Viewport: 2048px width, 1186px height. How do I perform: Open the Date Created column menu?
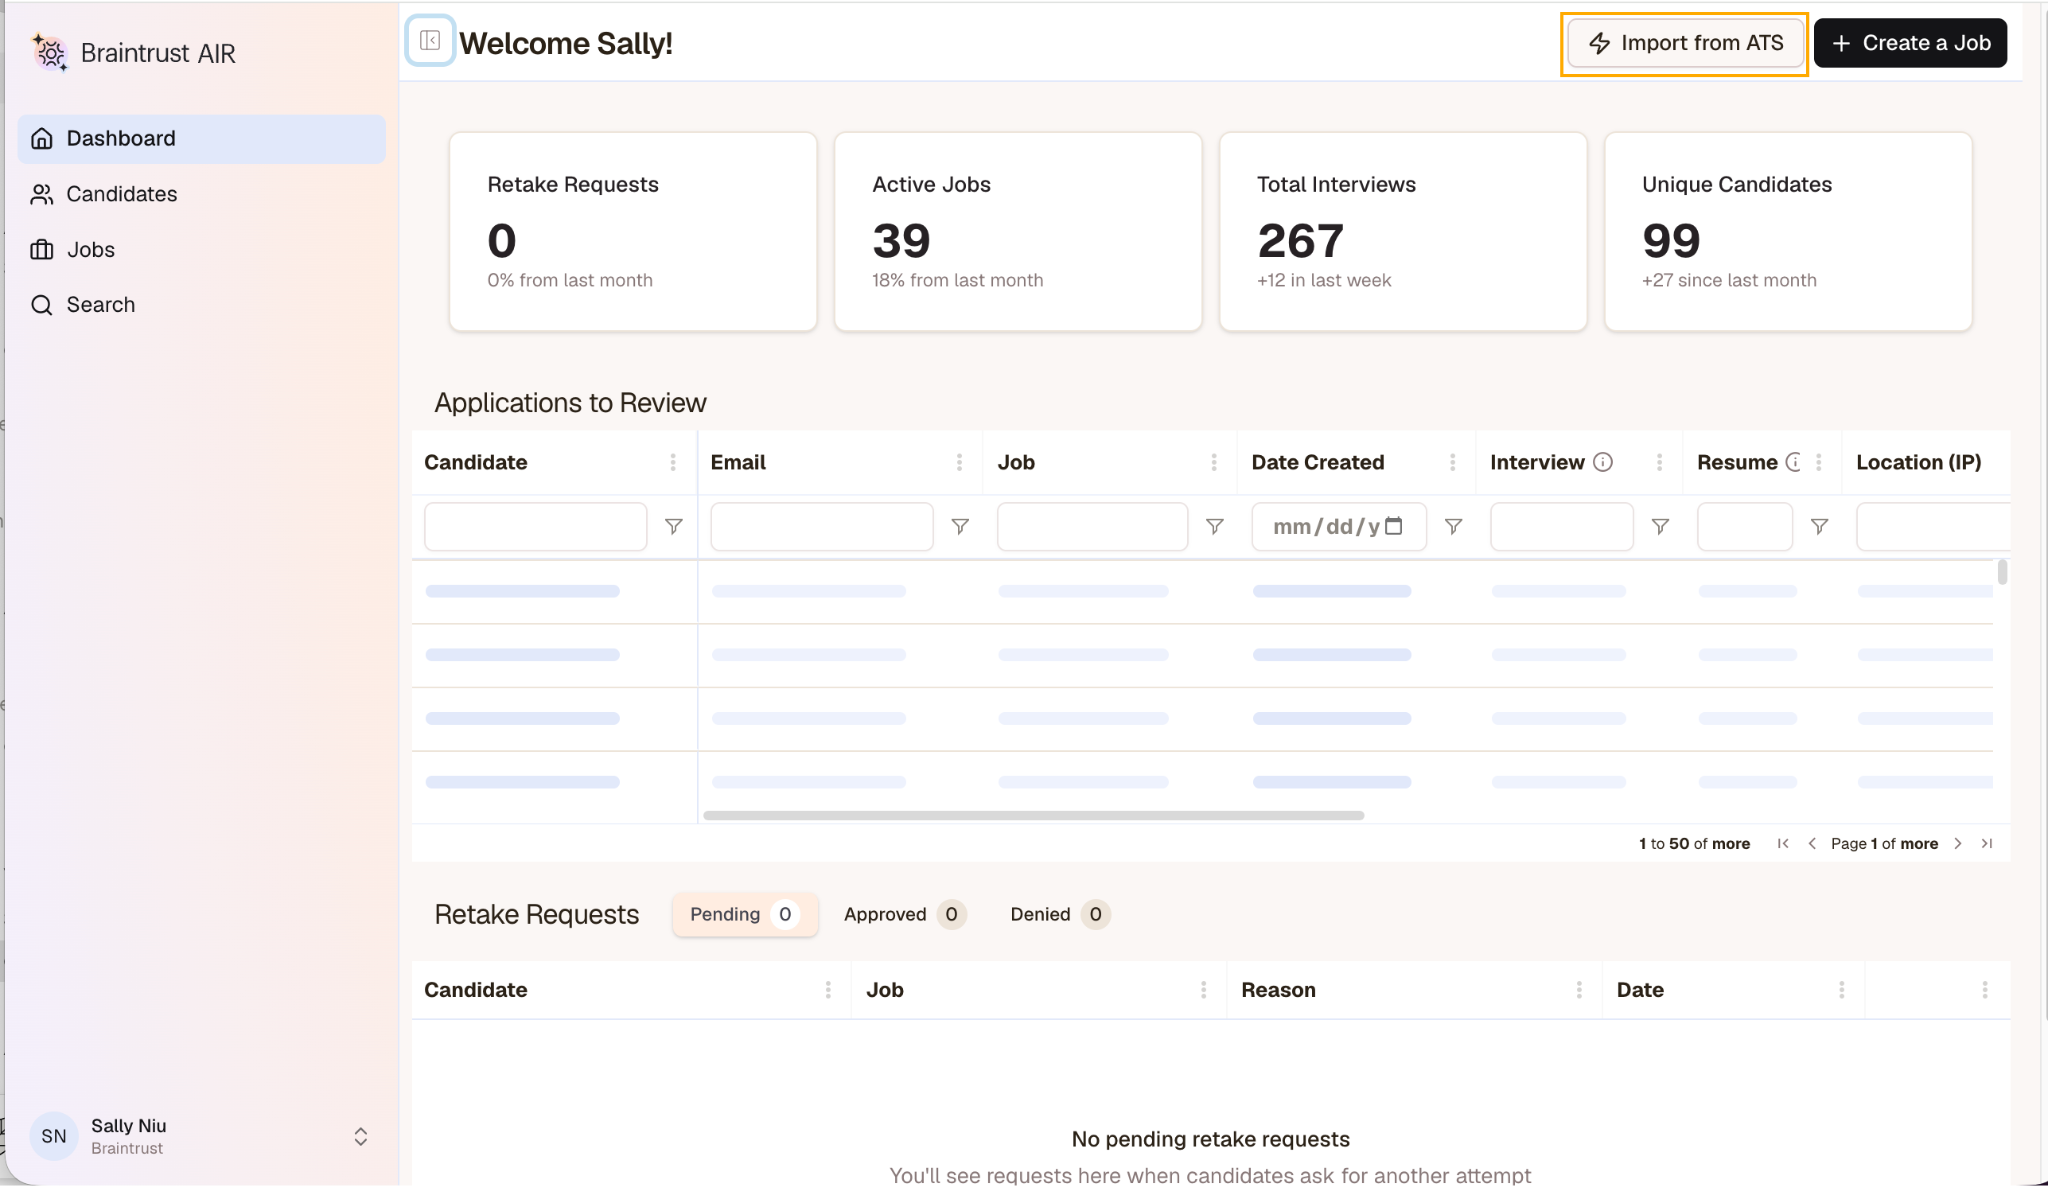pos(1453,462)
